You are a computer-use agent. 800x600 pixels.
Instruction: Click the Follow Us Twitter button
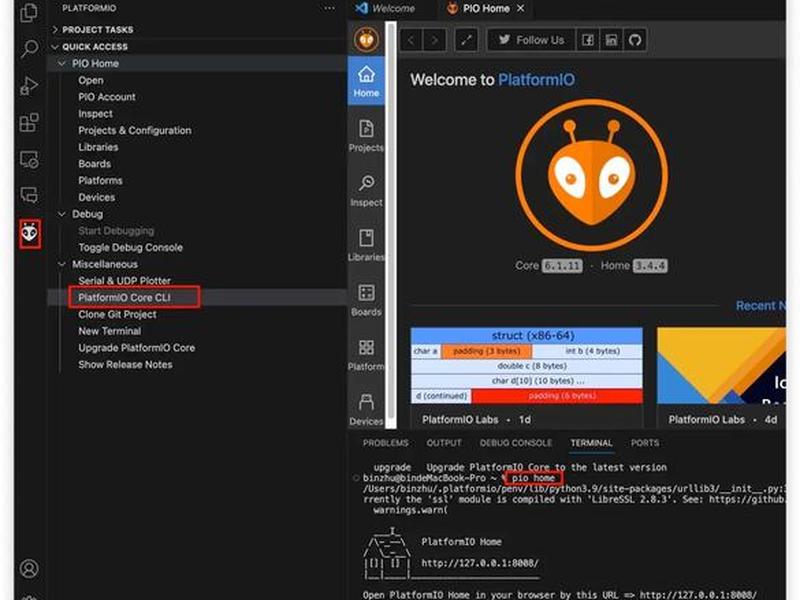531,40
